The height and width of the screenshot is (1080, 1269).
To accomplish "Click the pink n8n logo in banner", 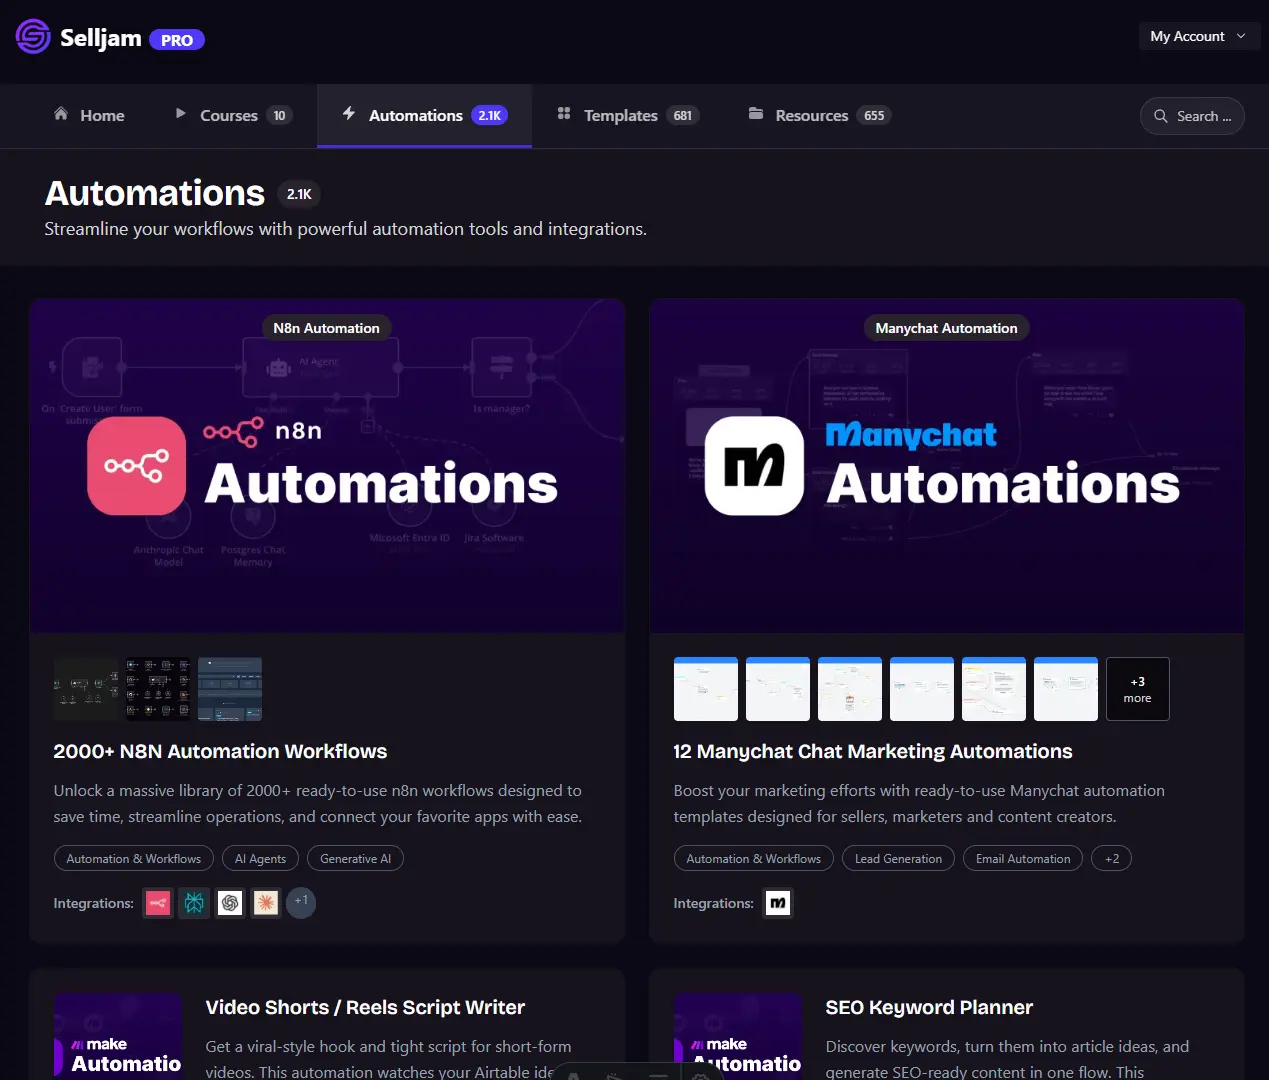I will click(x=137, y=466).
